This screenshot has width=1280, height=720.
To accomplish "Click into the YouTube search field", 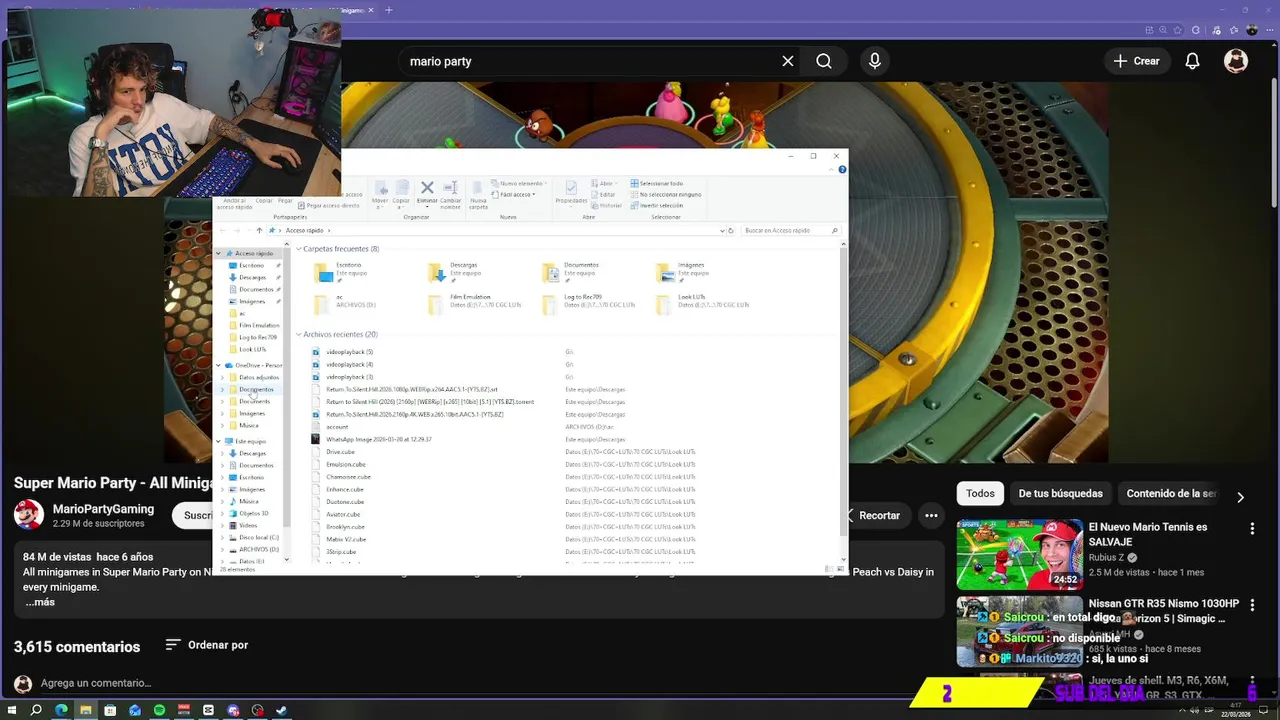I will pyautogui.click(x=590, y=61).
